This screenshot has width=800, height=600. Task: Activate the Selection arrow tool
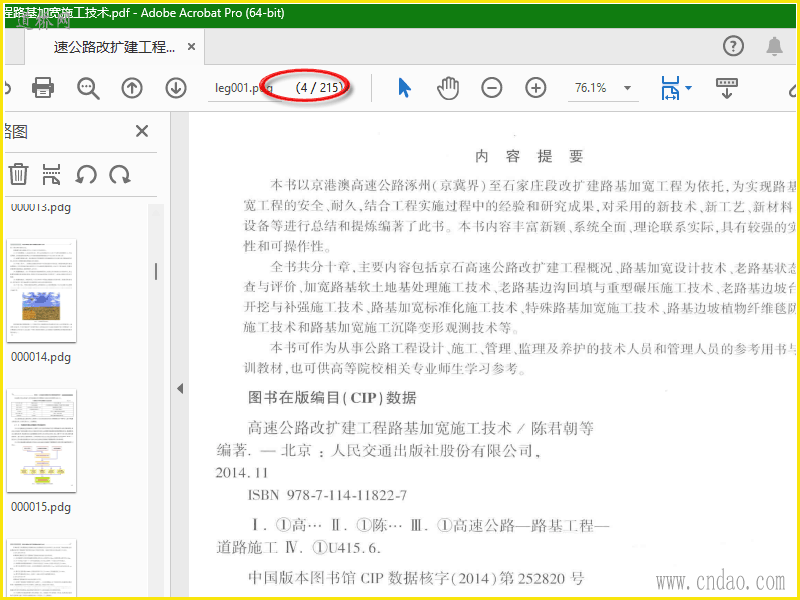(404, 88)
